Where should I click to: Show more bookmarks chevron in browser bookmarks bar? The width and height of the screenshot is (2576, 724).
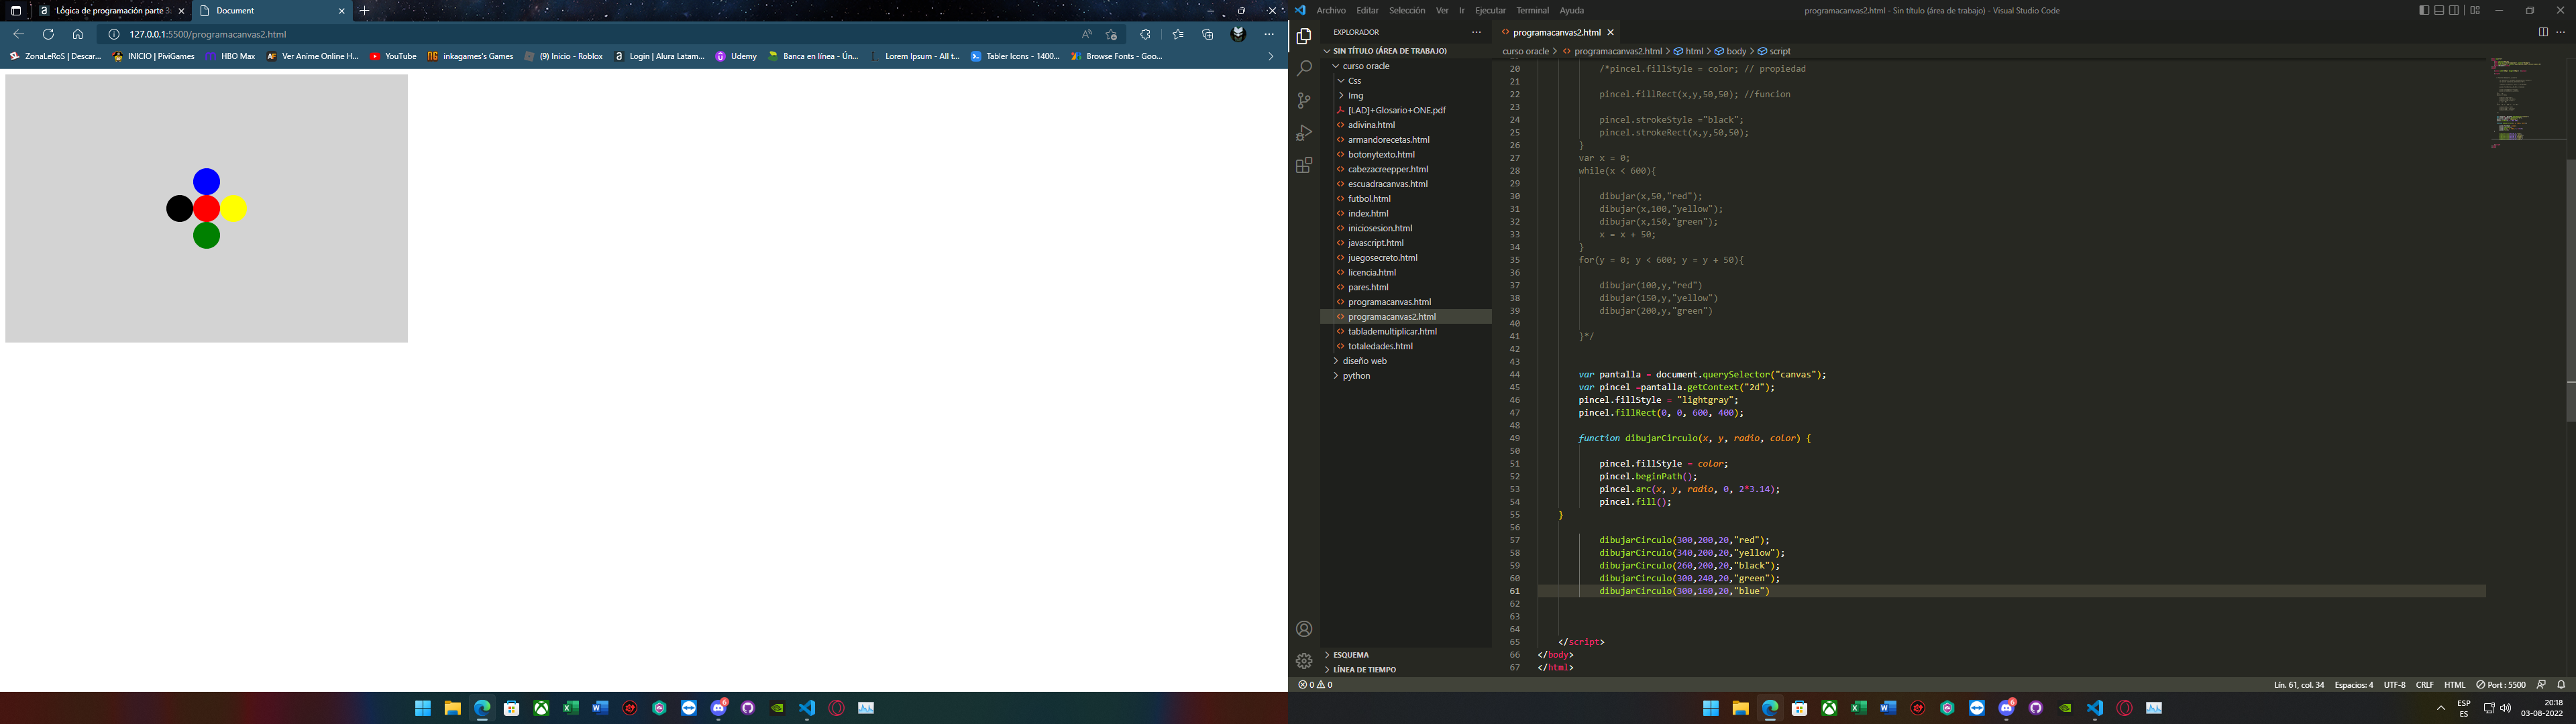pyautogui.click(x=1271, y=57)
